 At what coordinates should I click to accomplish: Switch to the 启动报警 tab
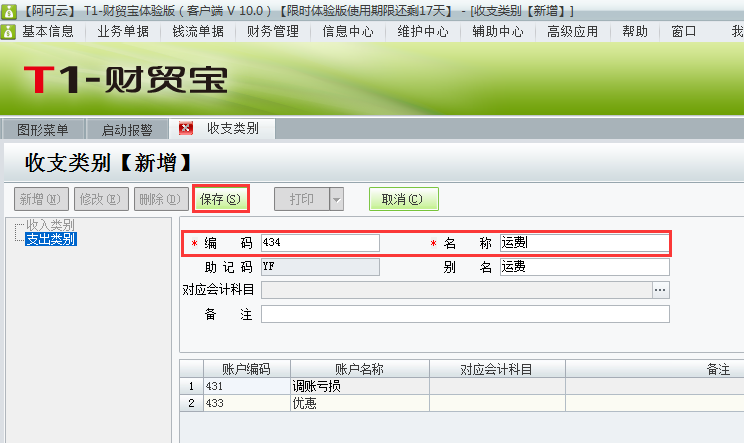coord(127,129)
